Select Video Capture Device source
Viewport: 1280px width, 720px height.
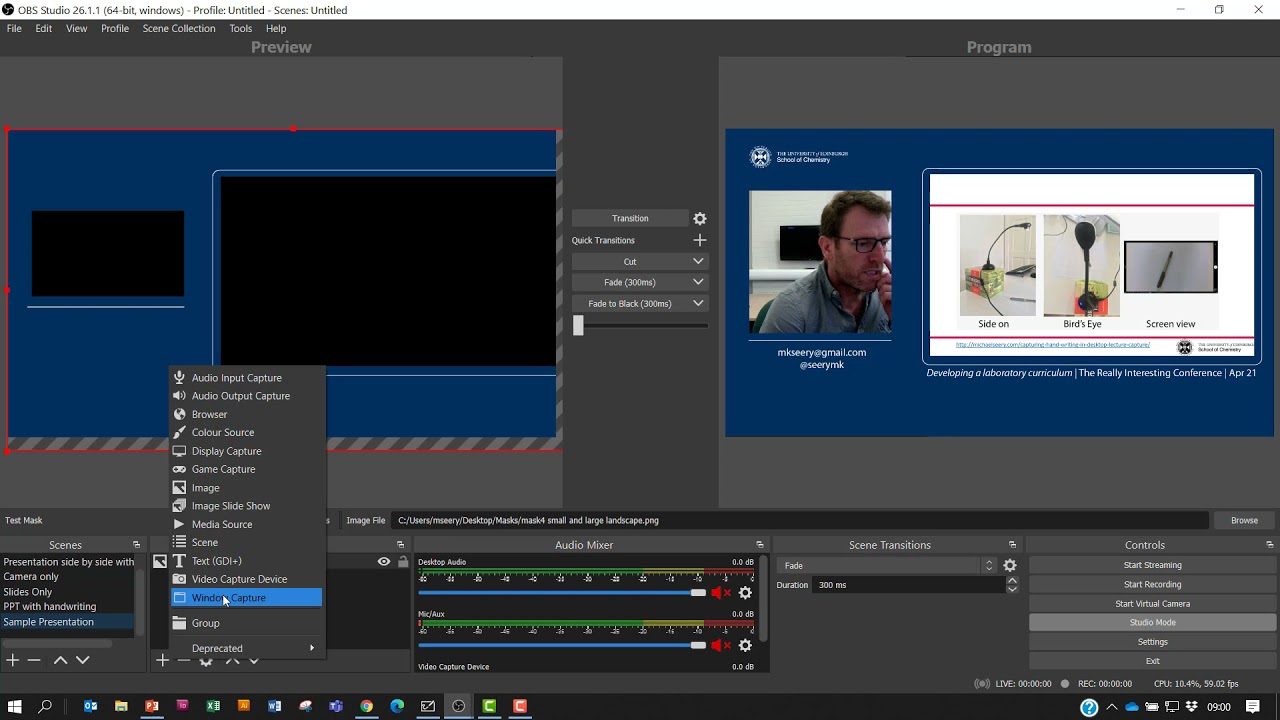tap(247, 579)
